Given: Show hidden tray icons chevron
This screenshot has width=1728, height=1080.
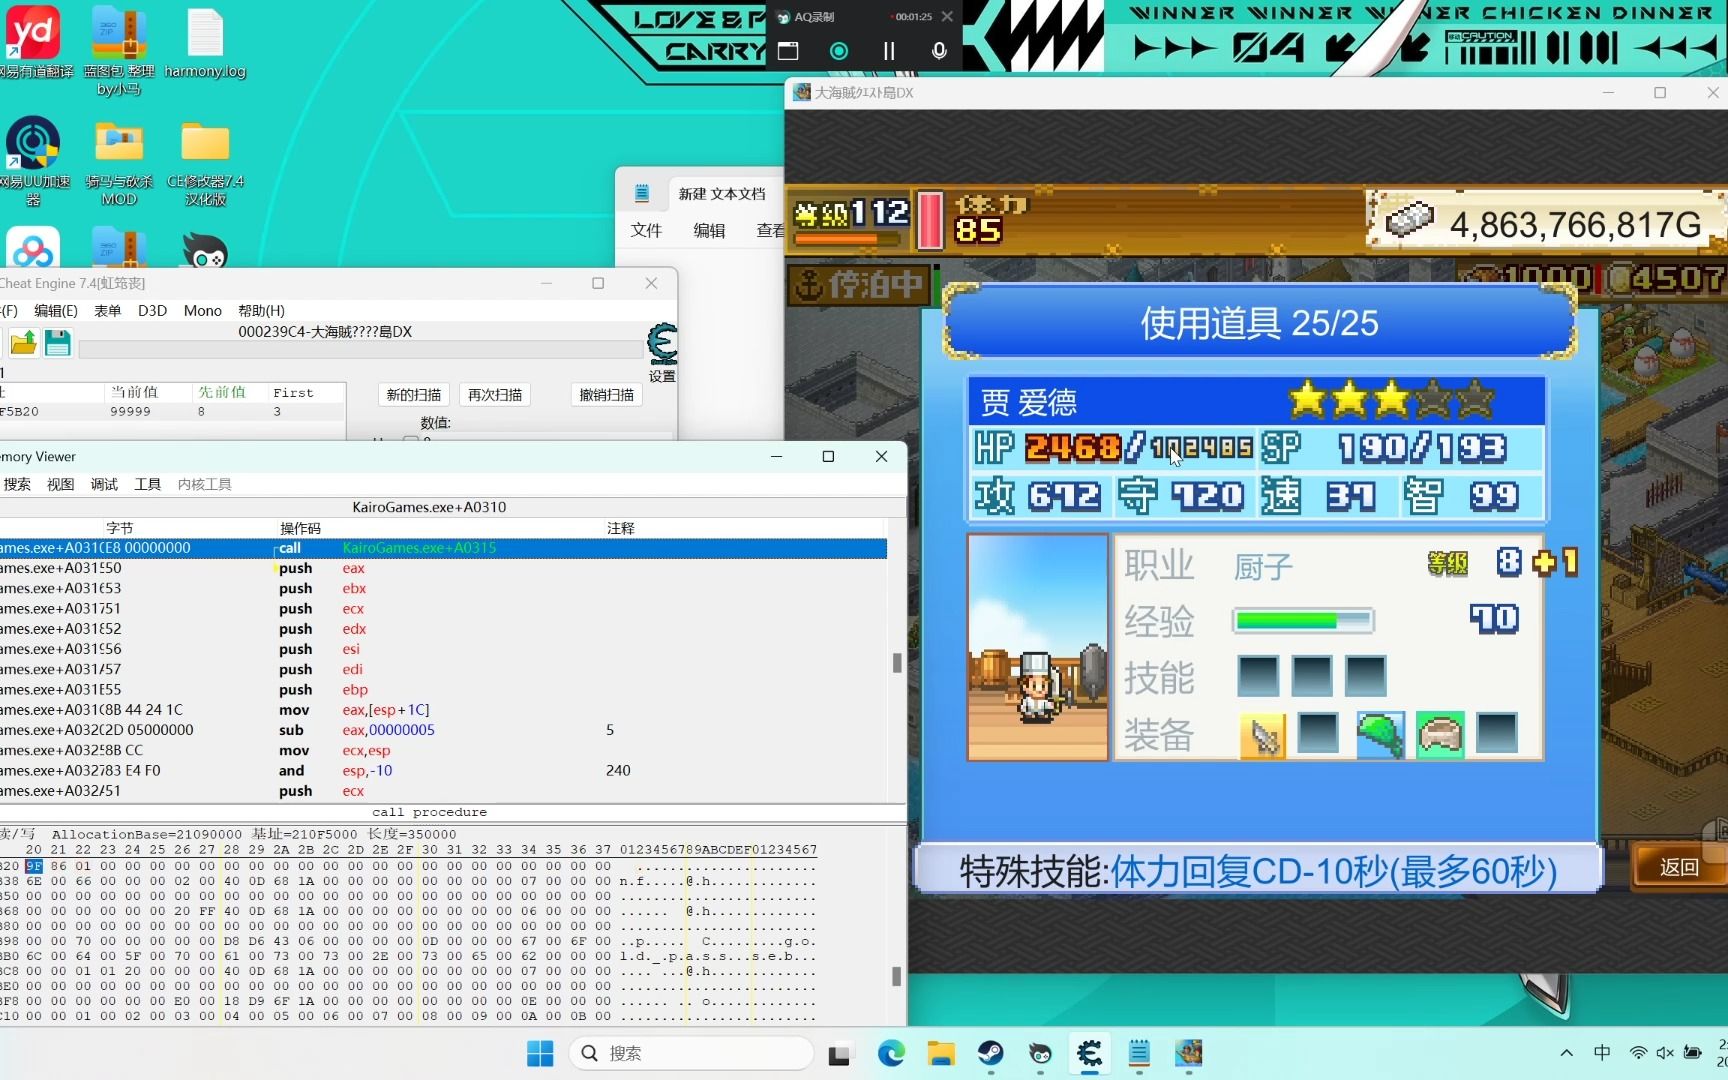Looking at the screenshot, I should click(x=1566, y=1053).
